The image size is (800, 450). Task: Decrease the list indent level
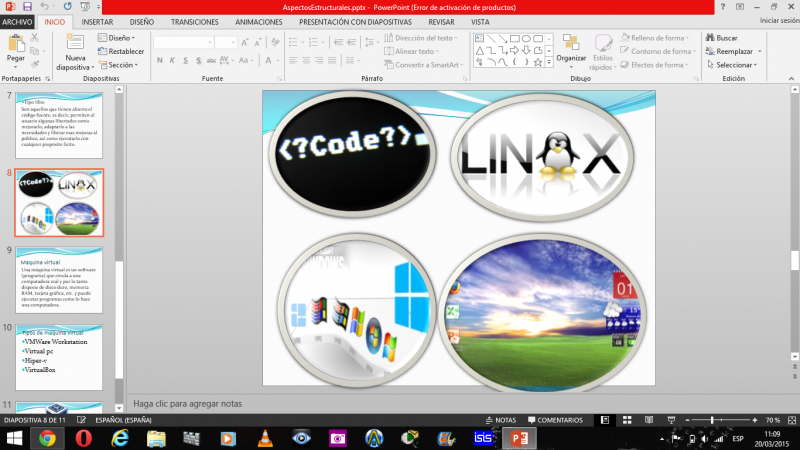click(338, 42)
